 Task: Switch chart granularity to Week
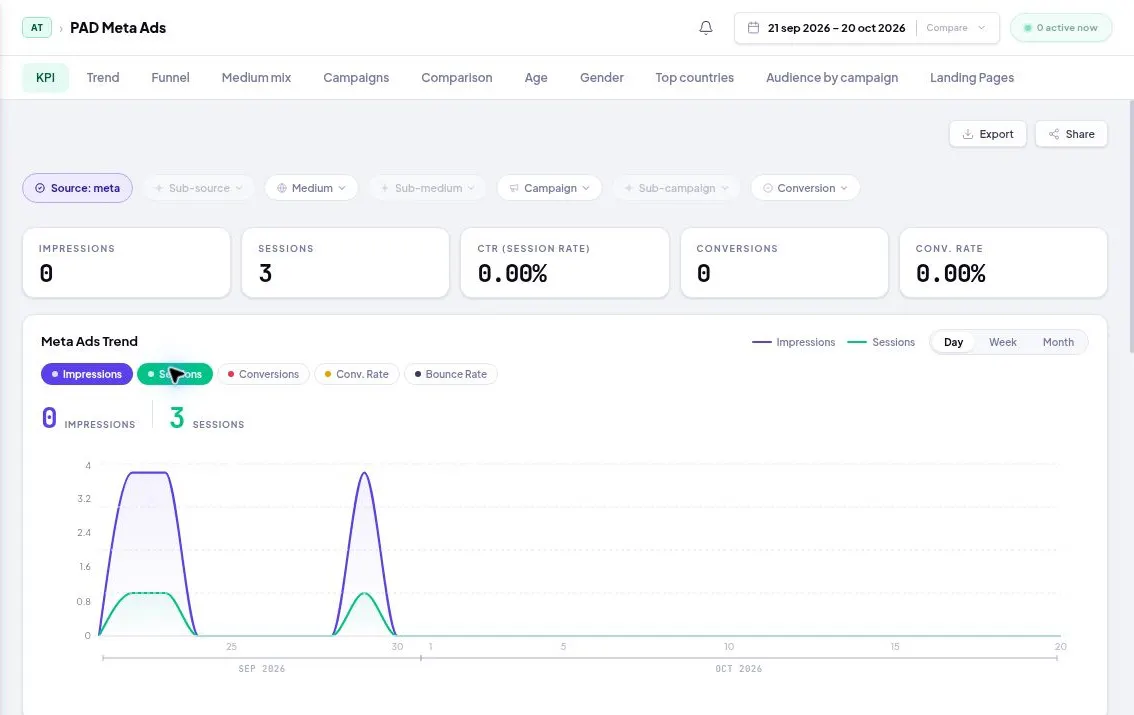coord(1002,342)
